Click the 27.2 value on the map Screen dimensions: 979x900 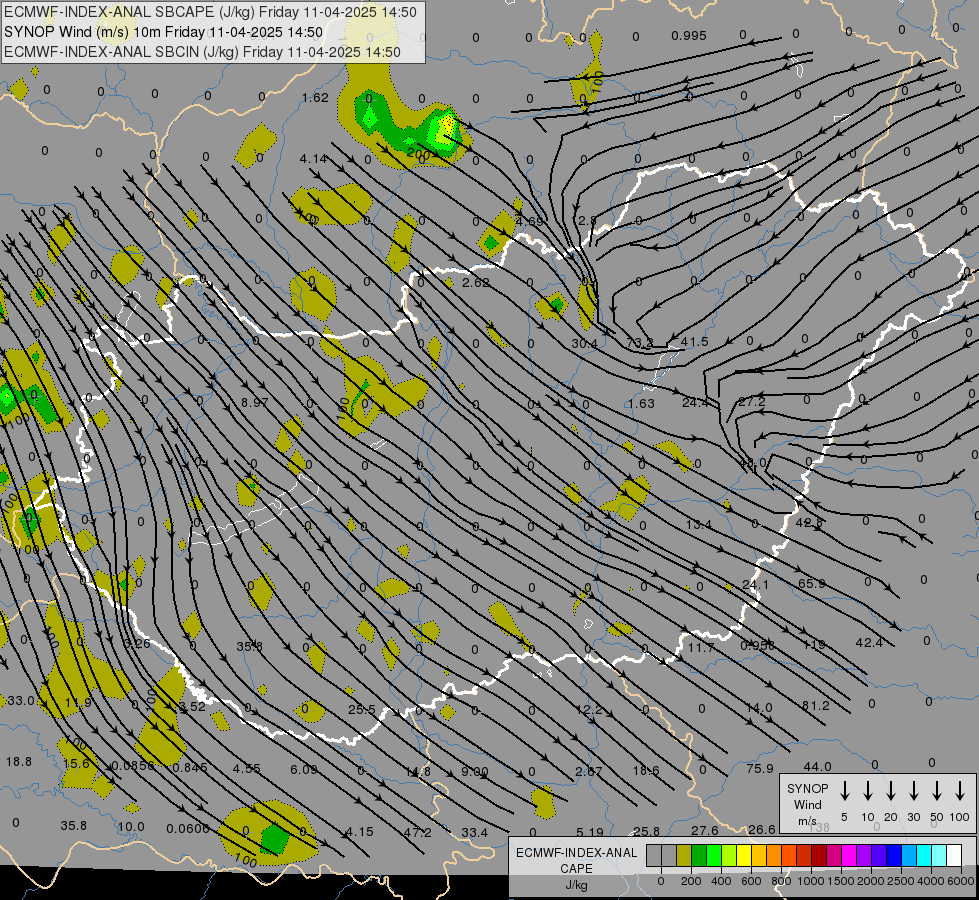coord(751,402)
